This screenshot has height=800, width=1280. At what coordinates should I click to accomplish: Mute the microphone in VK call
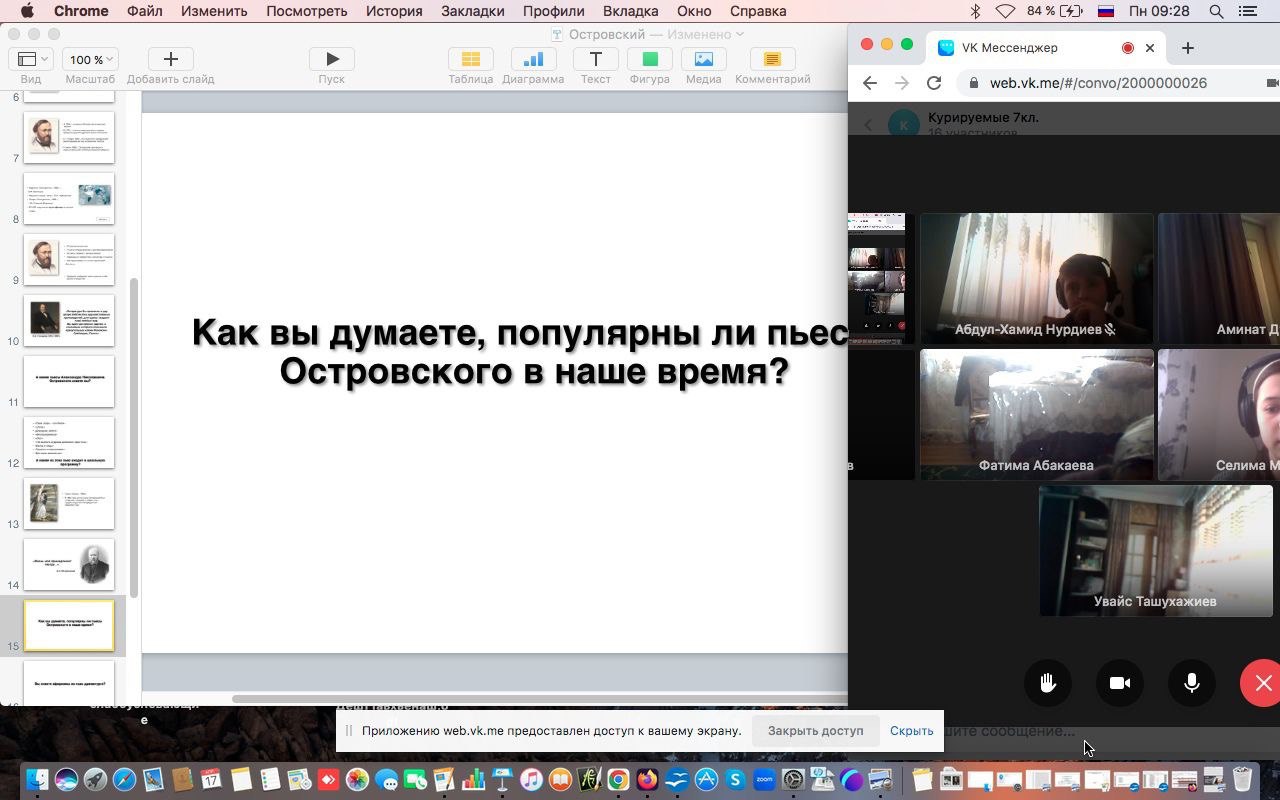click(1192, 683)
